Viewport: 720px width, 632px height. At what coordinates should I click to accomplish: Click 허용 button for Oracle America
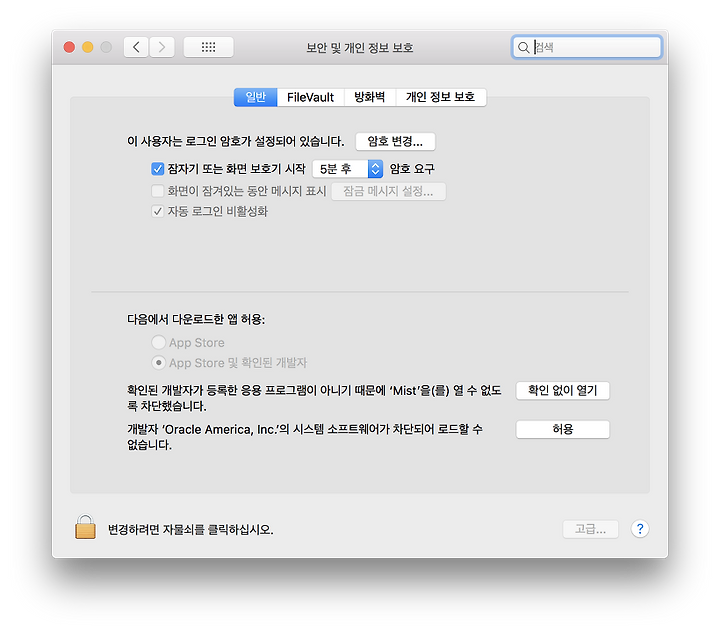coord(562,429)
